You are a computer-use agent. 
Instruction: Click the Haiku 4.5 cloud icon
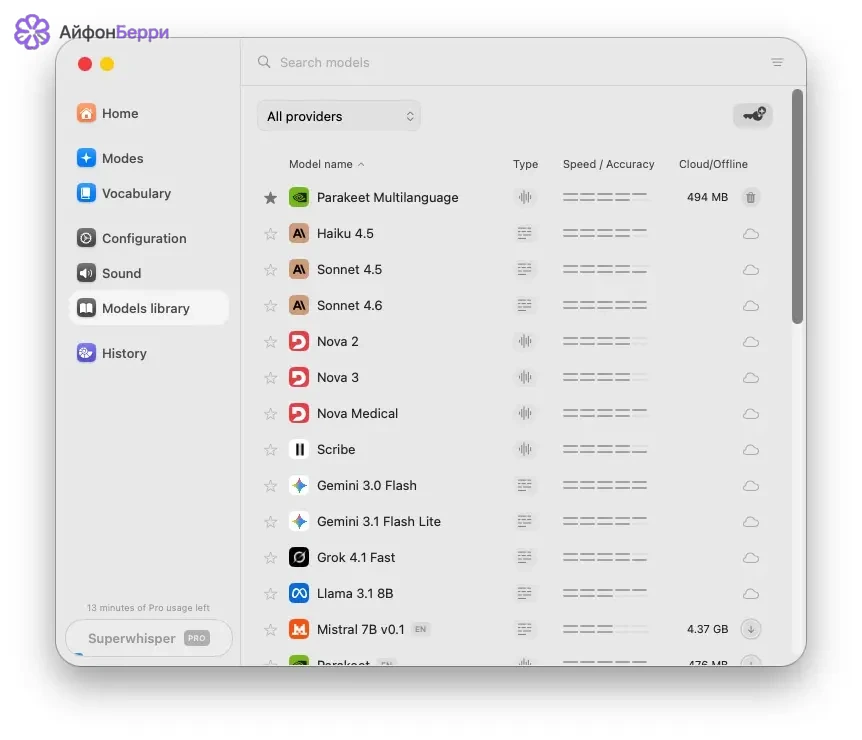(750, 234)
